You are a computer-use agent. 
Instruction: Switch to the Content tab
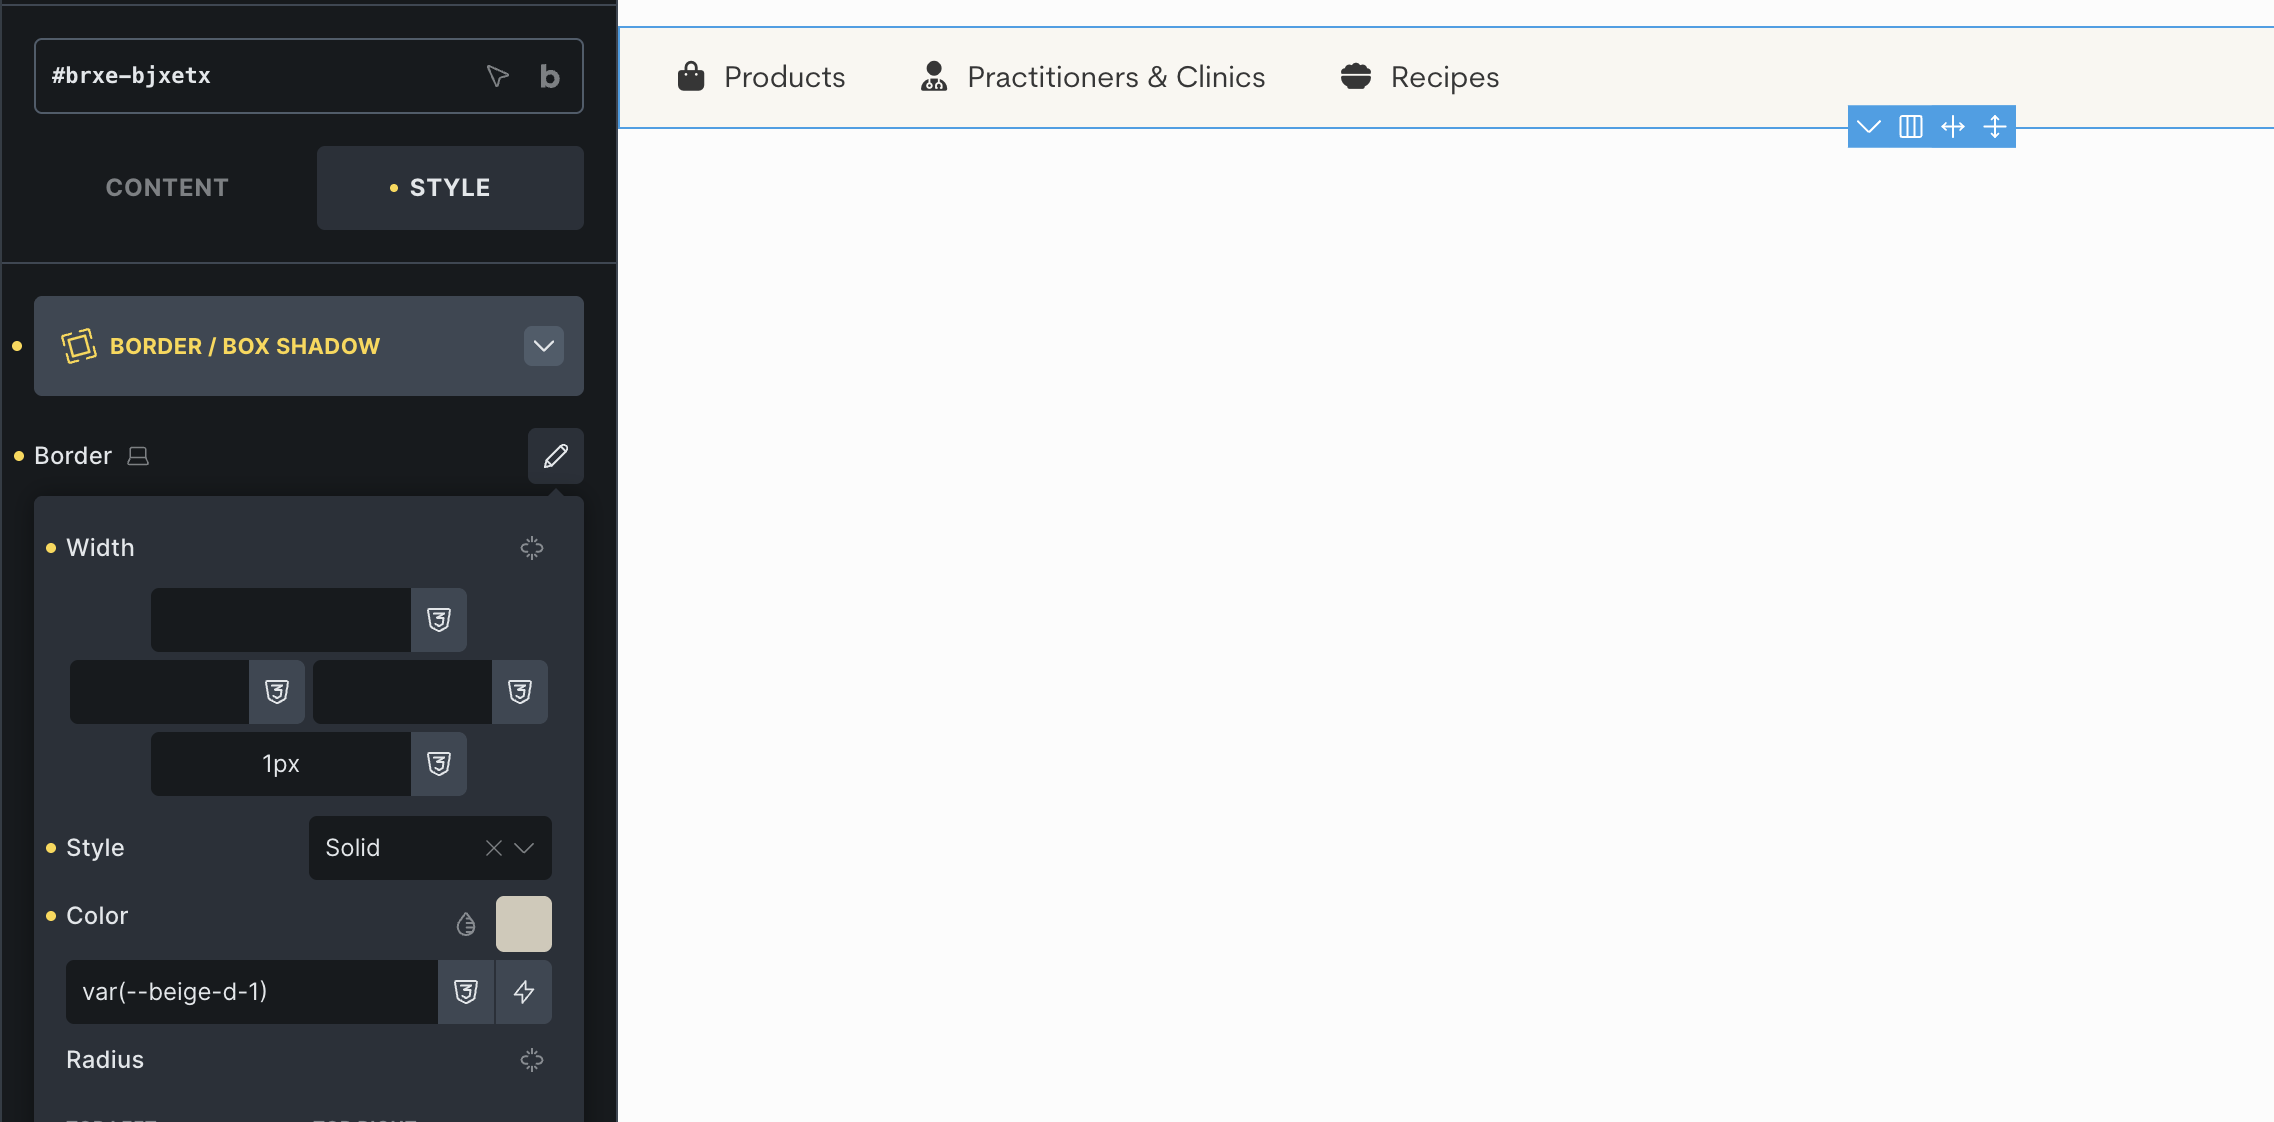click(167, 188)
